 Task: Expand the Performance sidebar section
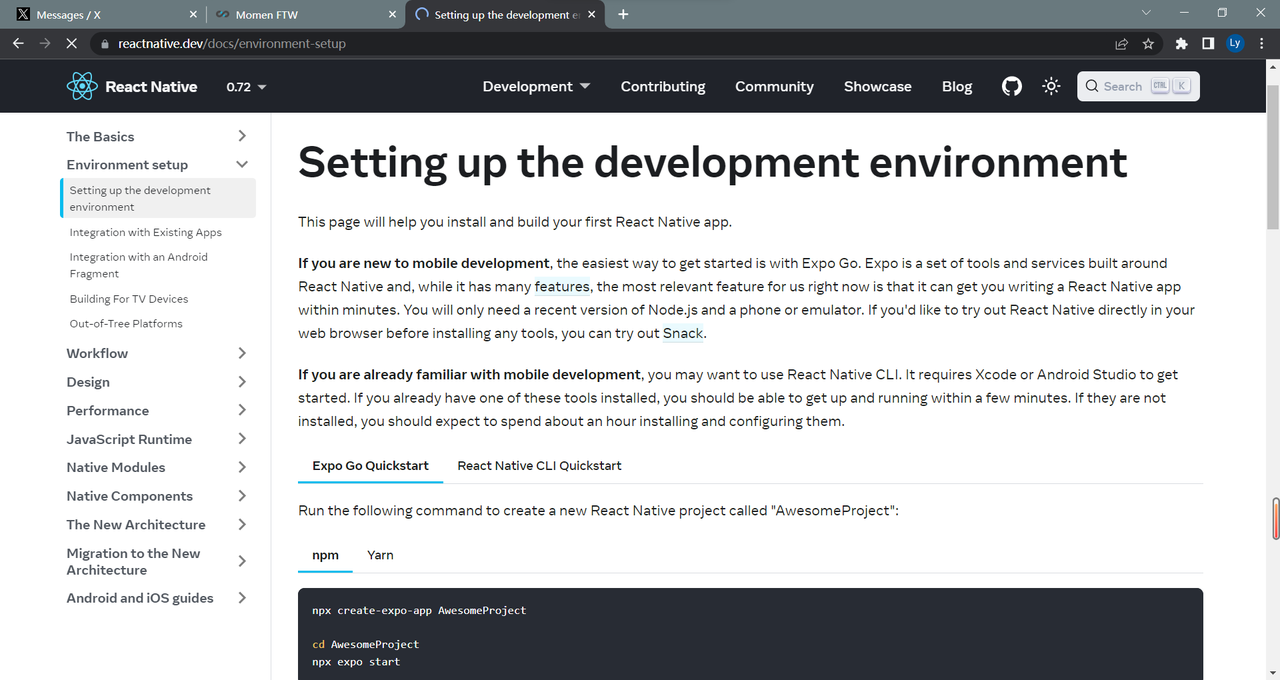click(x=156, y=410)
